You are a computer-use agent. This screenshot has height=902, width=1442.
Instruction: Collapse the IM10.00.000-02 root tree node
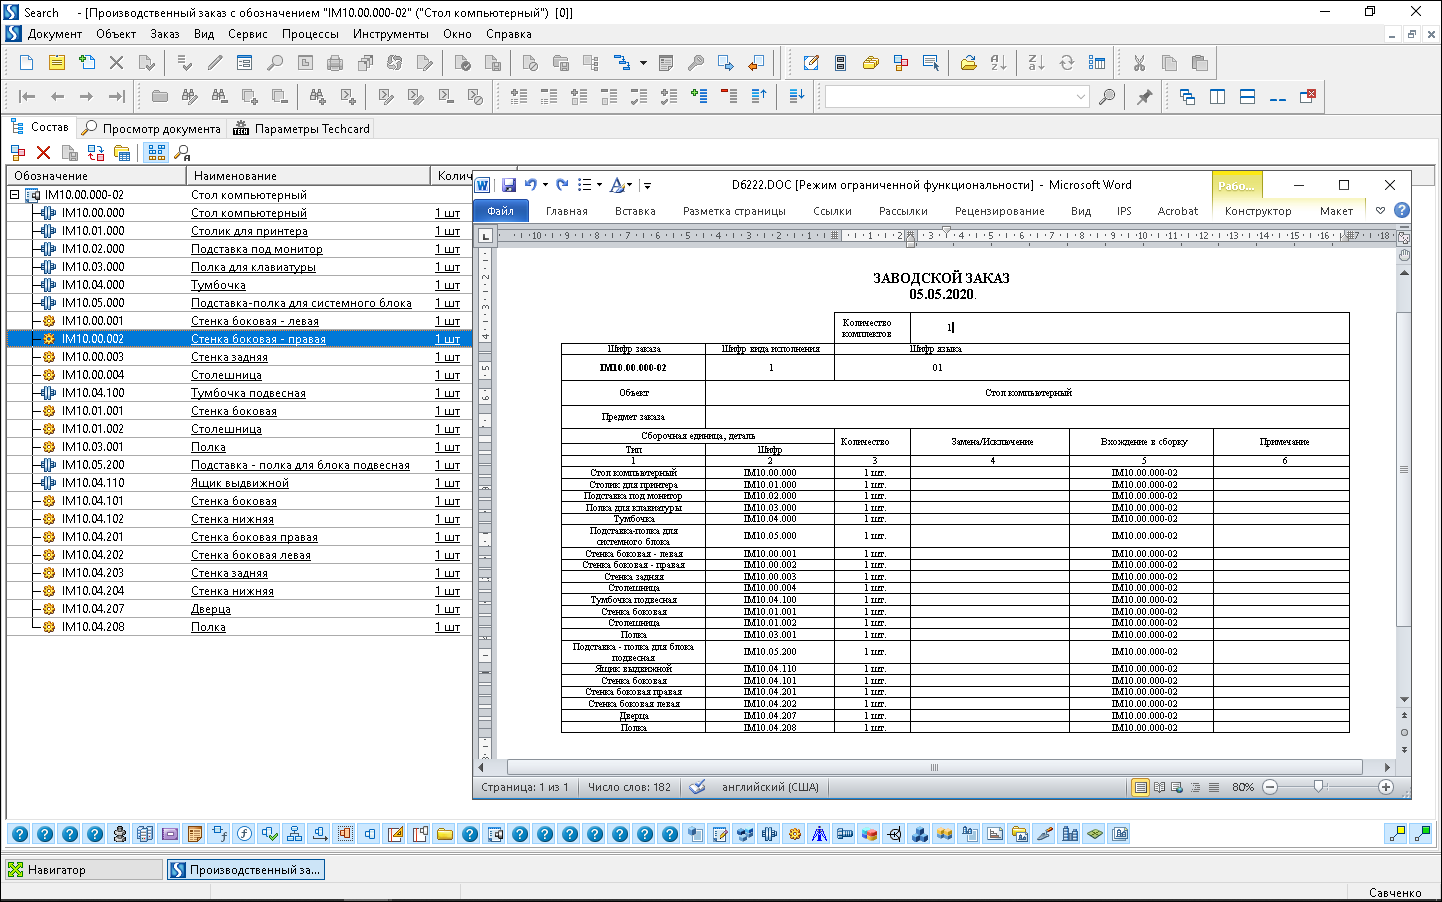click(x=14, y=195)
